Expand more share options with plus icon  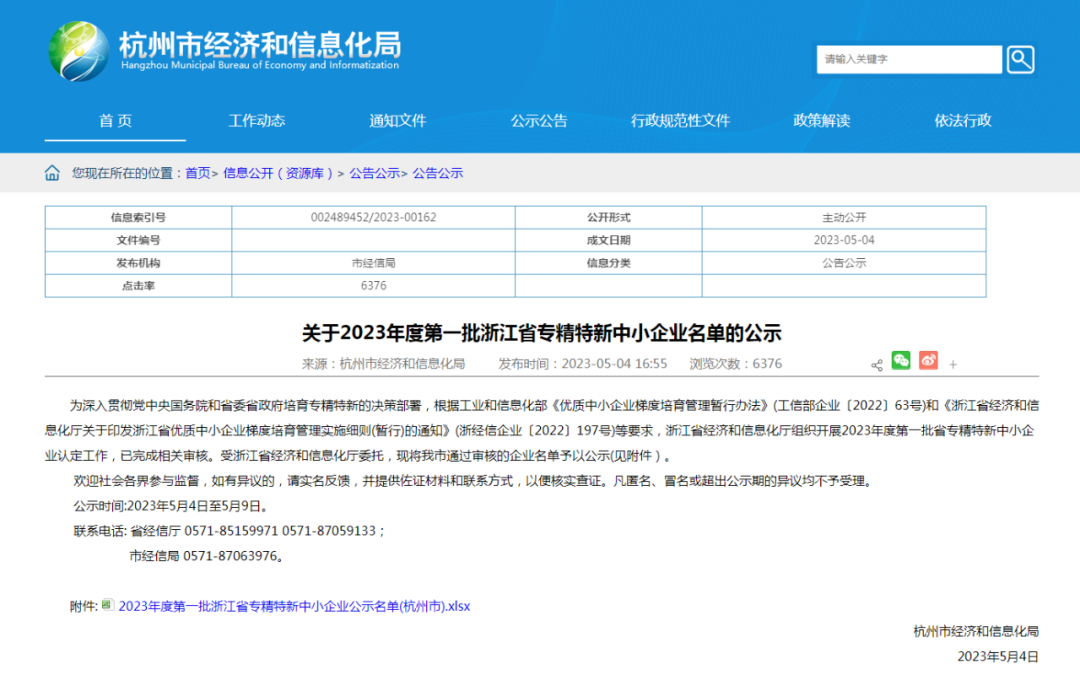pyautogui.click(x=953, y=365)
